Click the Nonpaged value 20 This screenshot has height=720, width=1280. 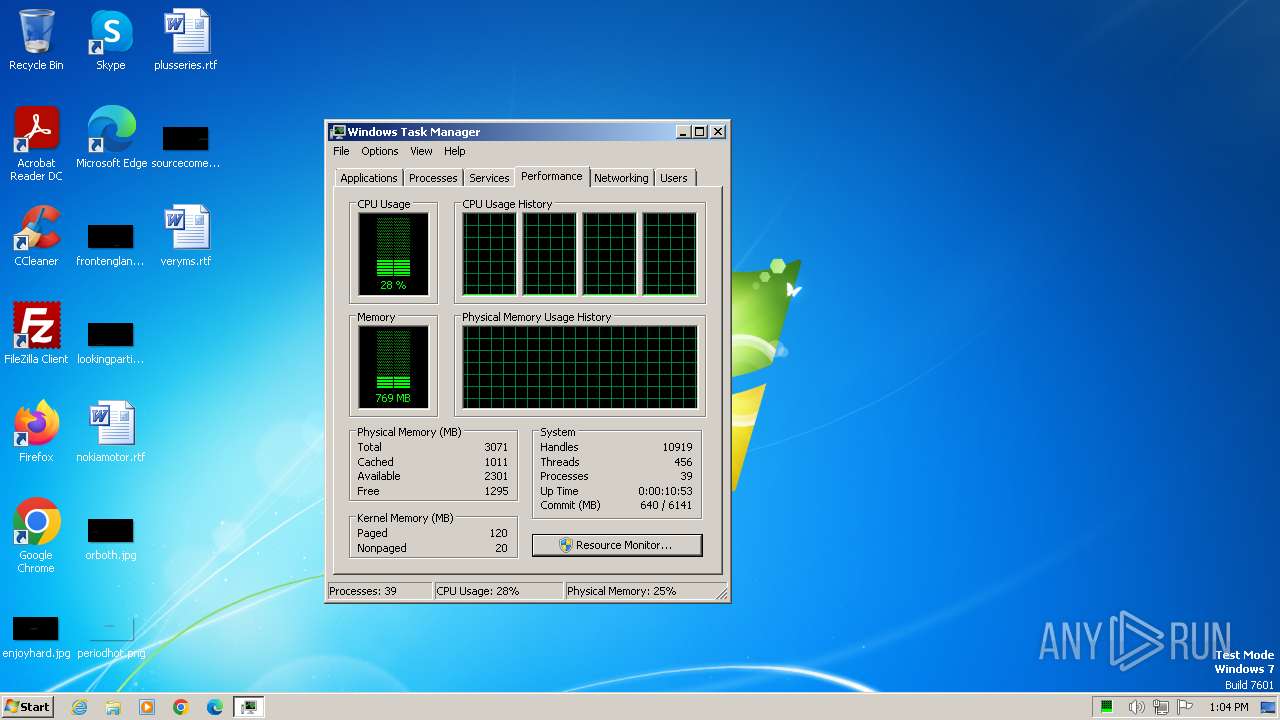[501, 548]
